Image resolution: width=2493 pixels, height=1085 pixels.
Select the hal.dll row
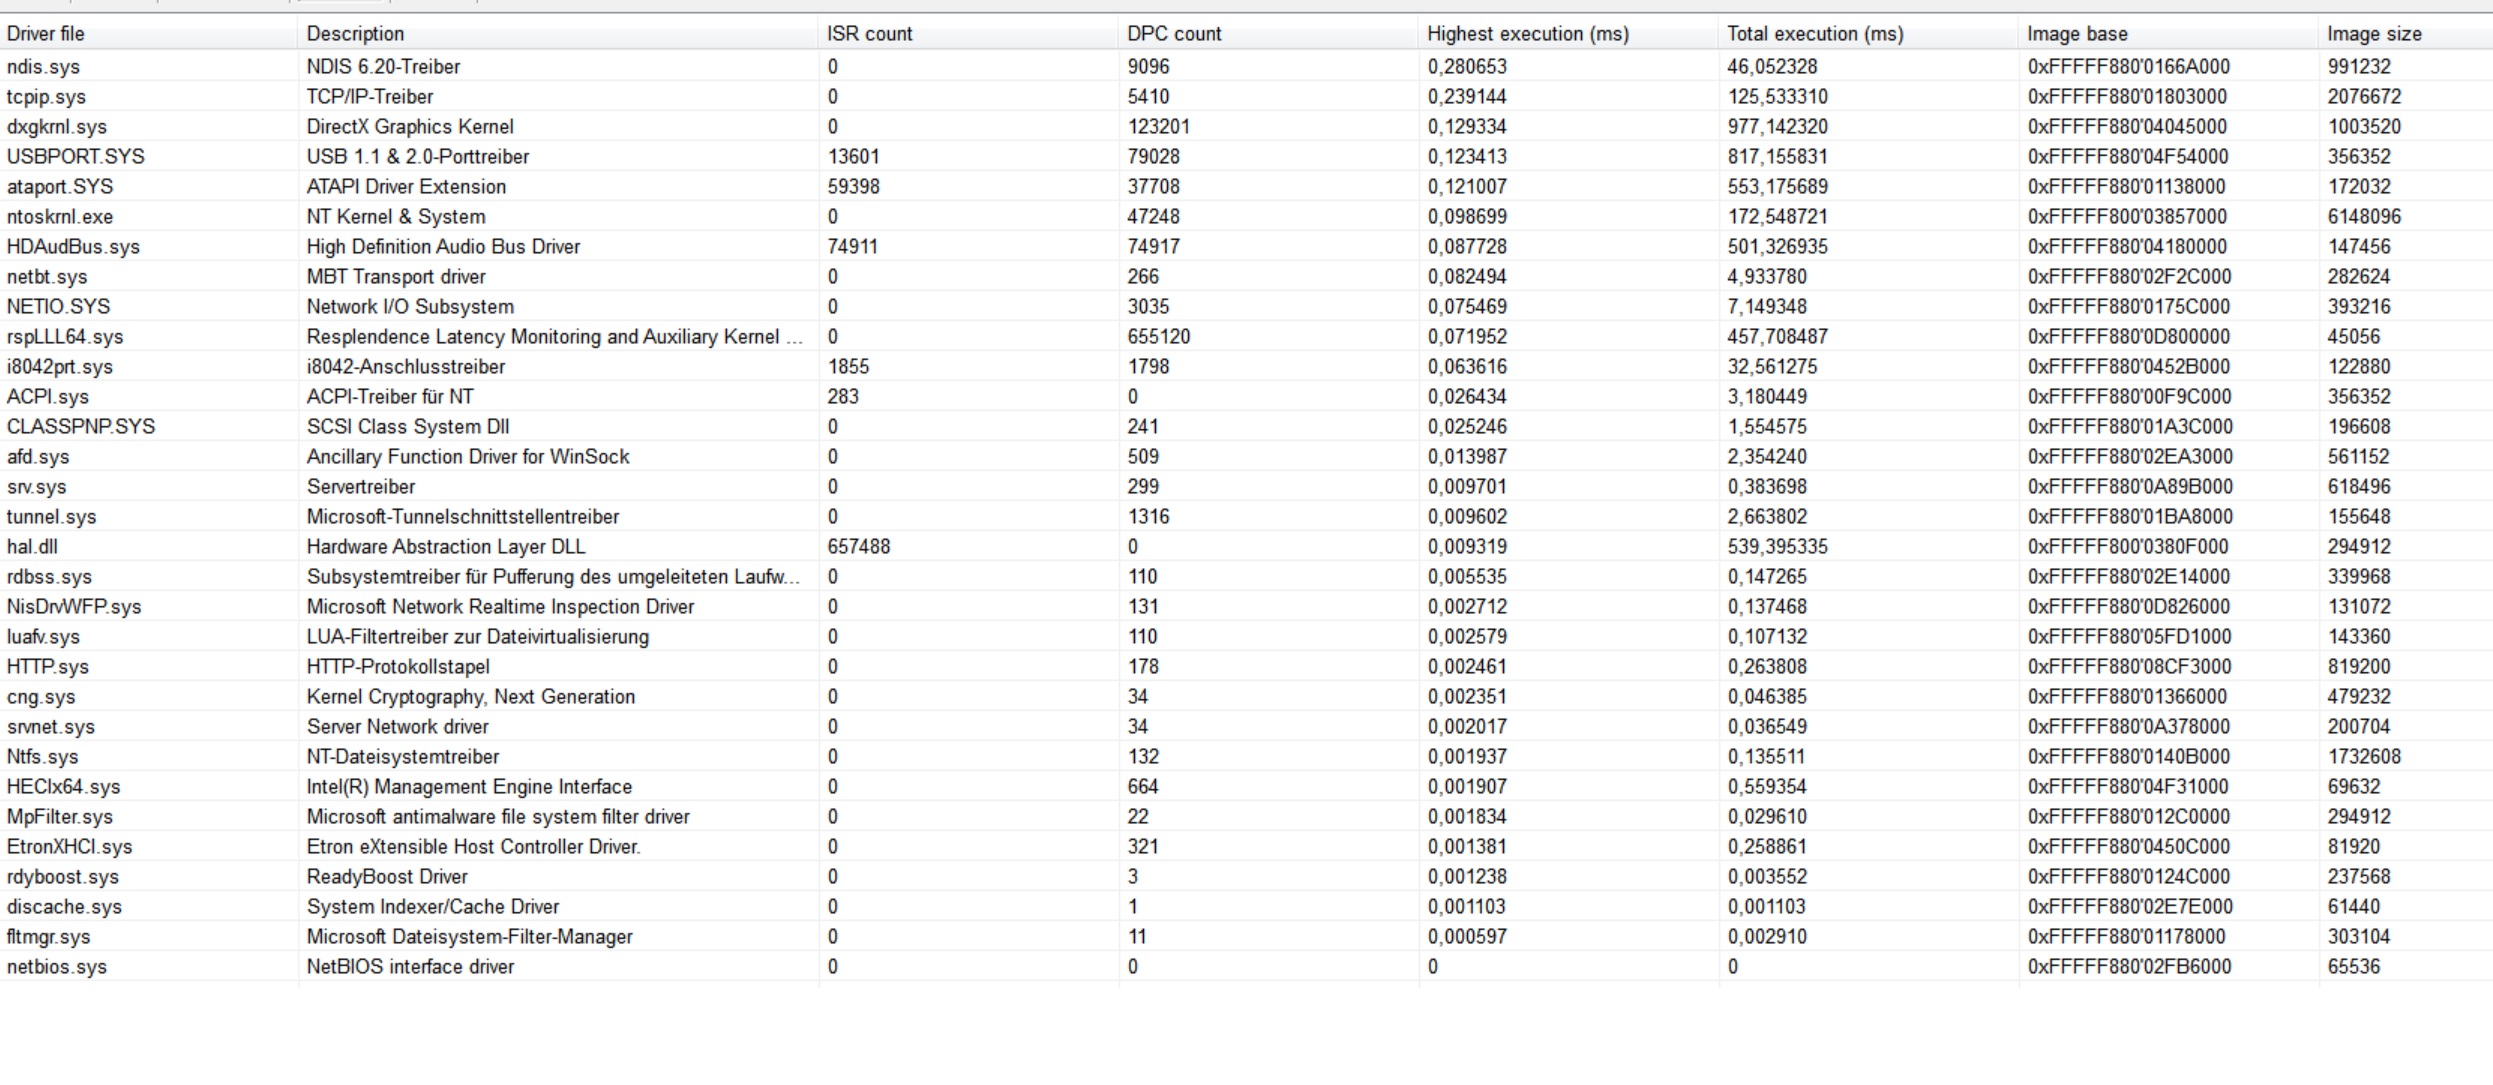tap(32, 547)
